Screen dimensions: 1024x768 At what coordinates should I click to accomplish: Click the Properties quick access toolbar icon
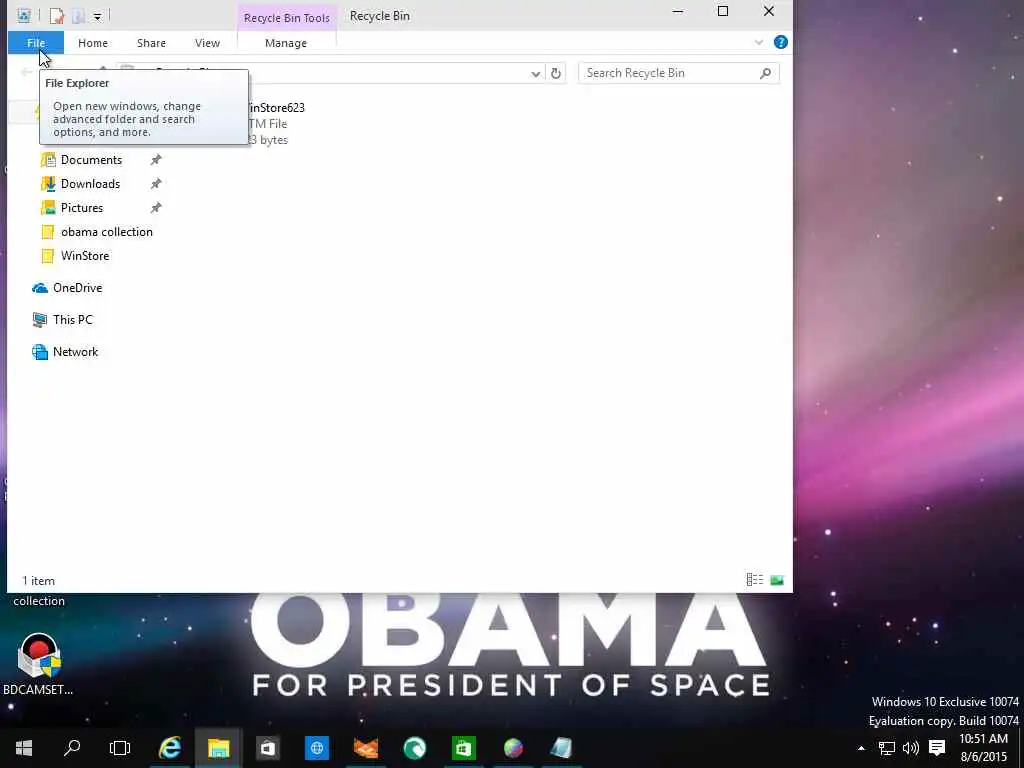coord(57,16)
